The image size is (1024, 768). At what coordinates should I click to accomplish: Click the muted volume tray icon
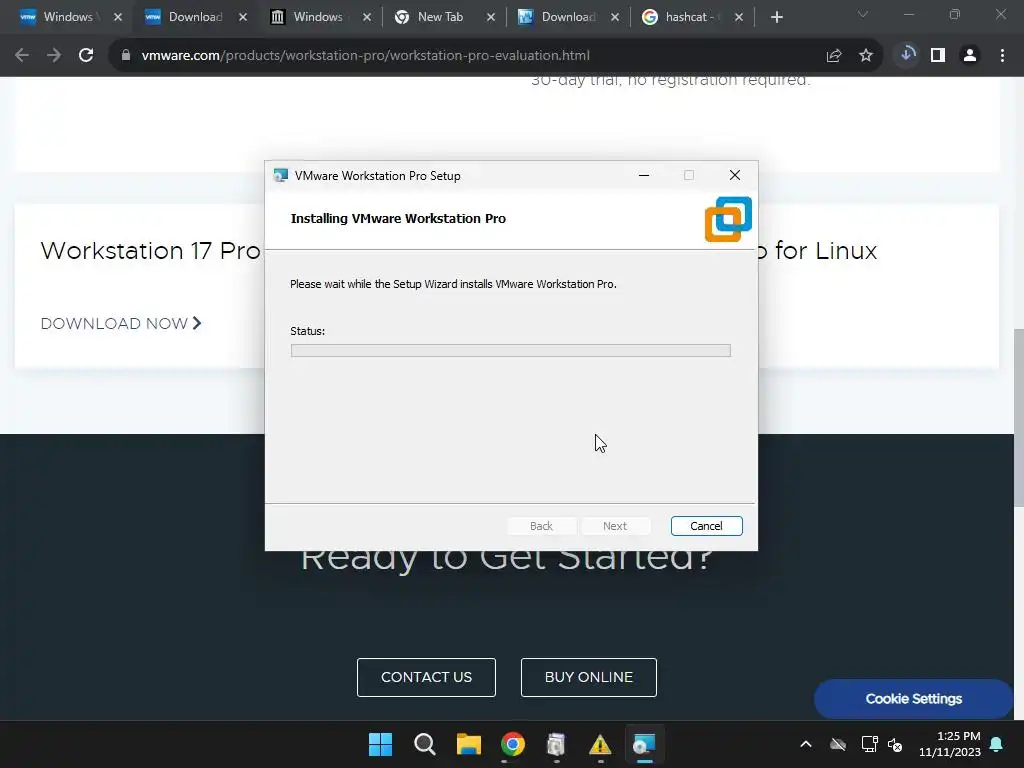pyautogui.click(x=895, y=744)
